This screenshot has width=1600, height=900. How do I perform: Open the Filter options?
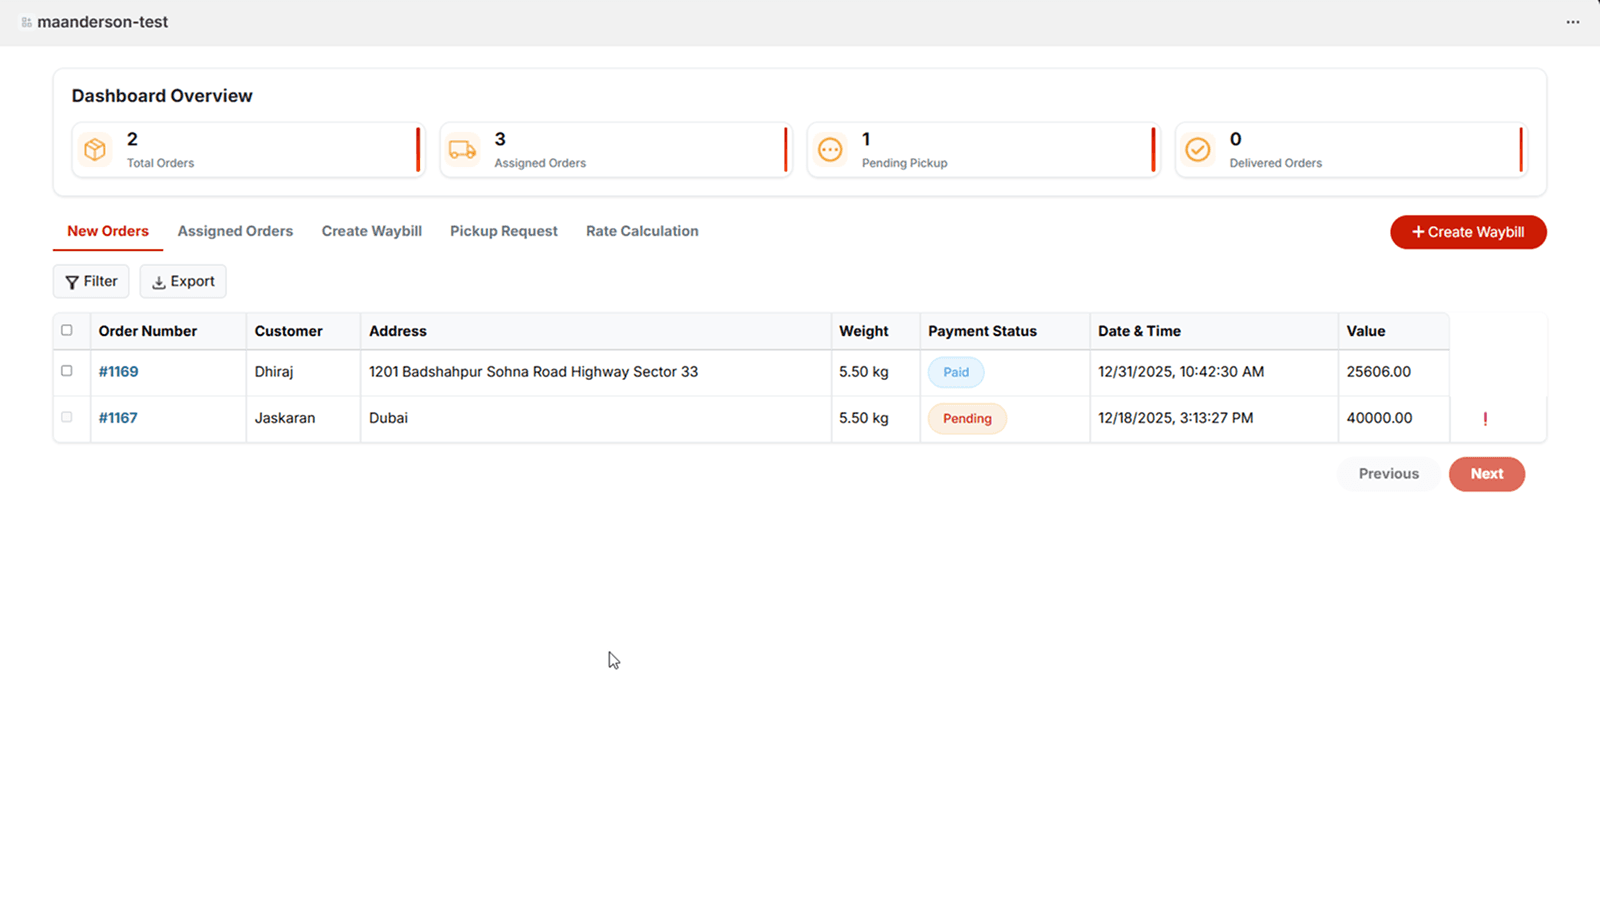[x=91, y=281]
